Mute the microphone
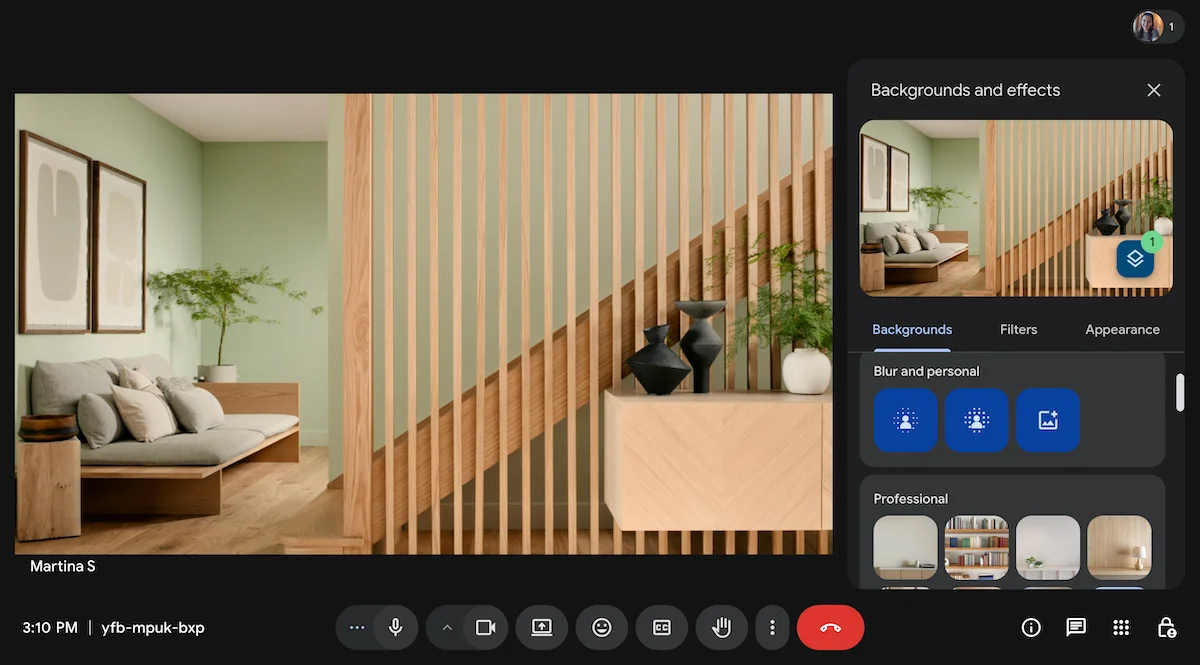The width and height of the screenshot is (1200, 665). click(395, 627)
